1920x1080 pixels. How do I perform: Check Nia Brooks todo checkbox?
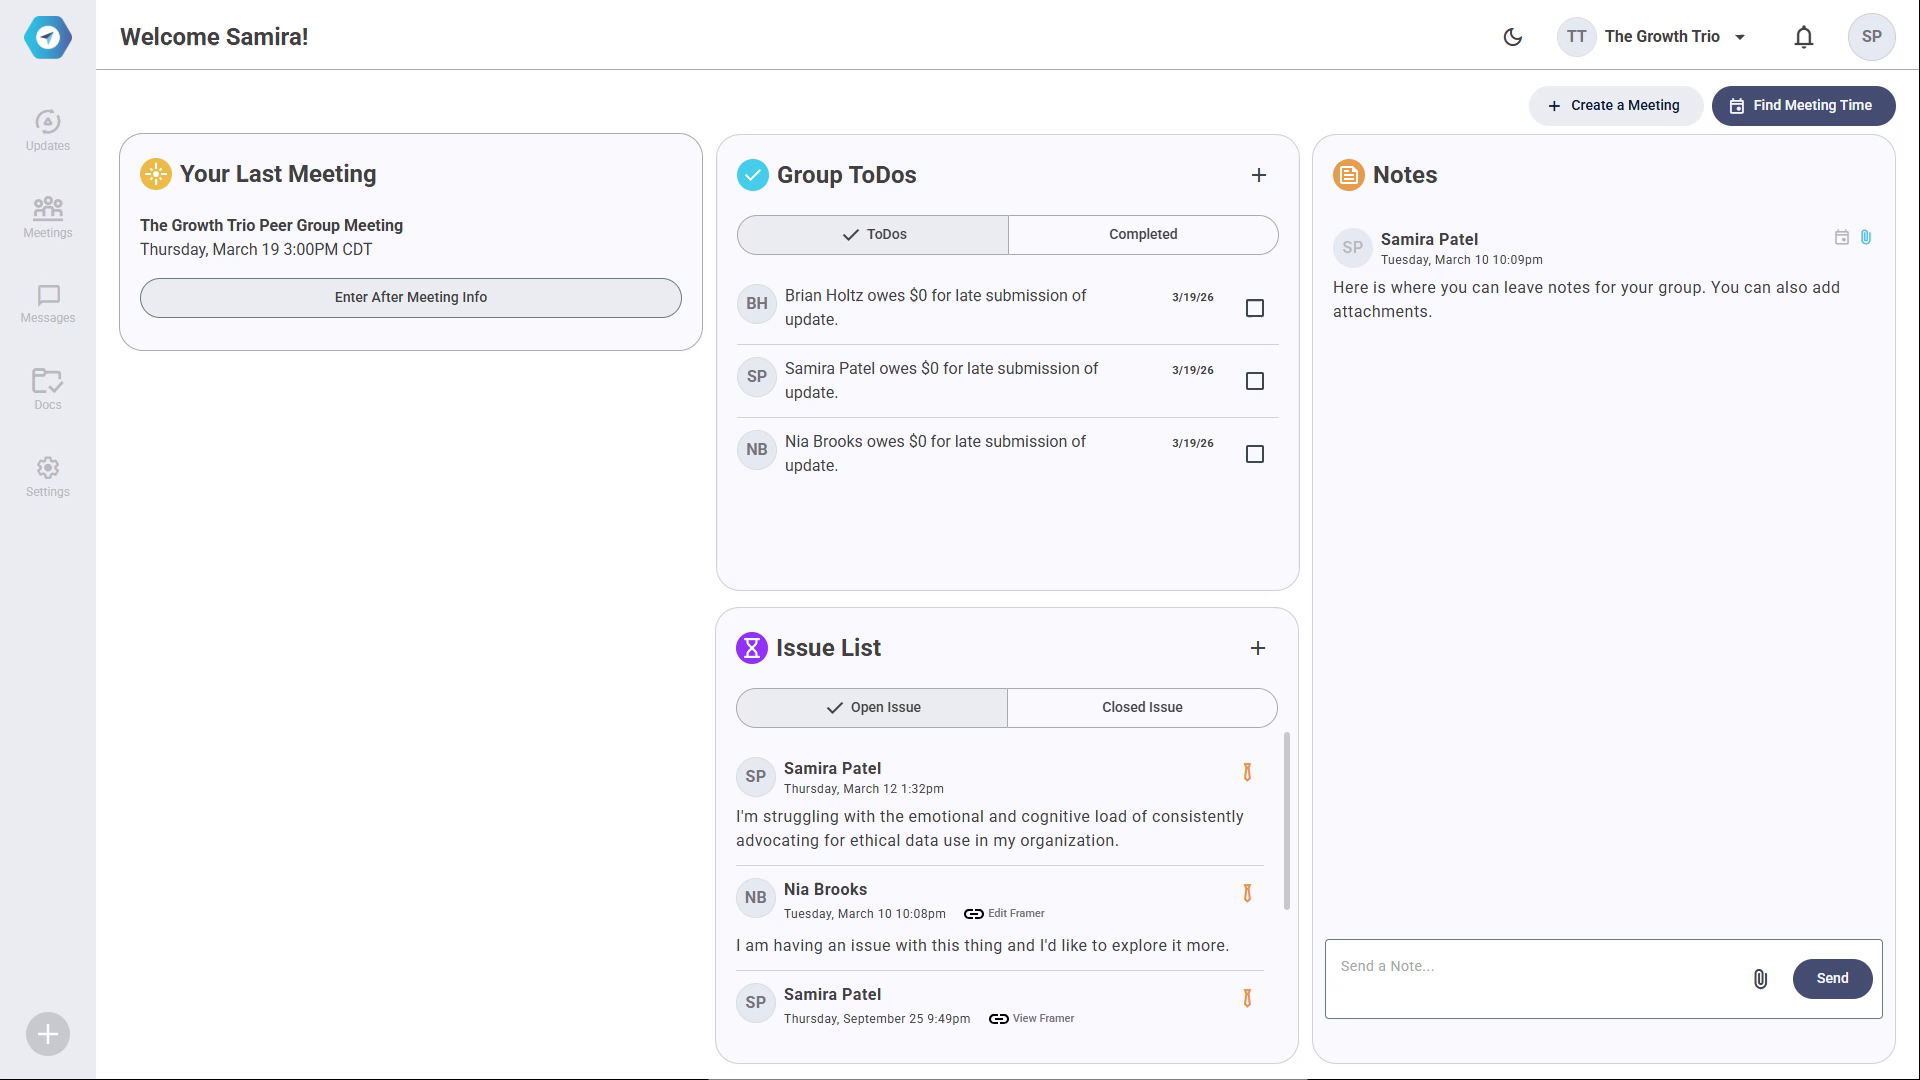pos(1254,454)
